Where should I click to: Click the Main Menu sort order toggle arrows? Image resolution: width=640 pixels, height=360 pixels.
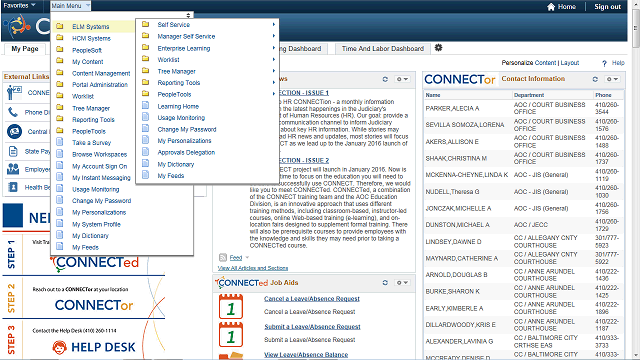click(x=188, y=15)
